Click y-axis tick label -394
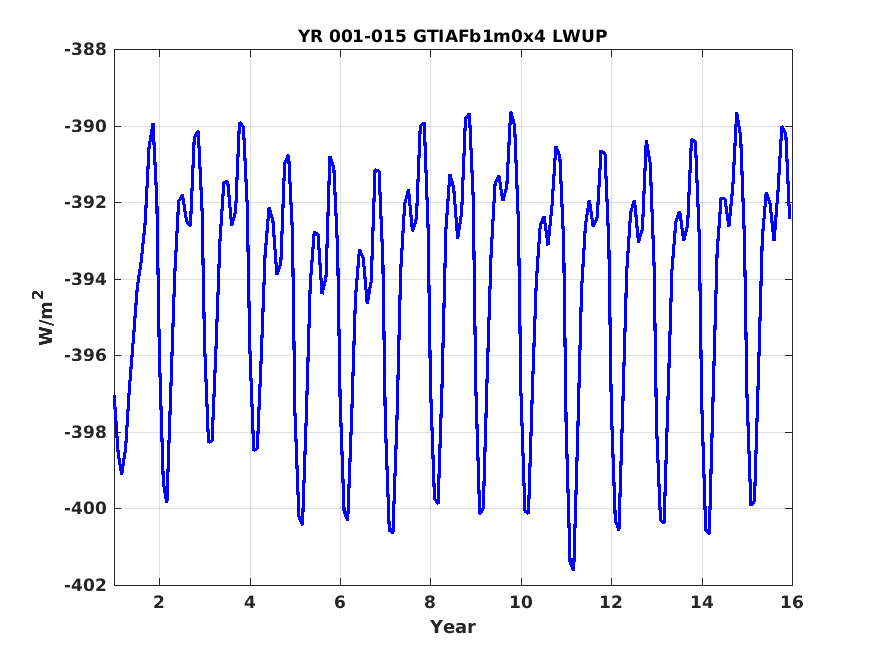The width and height of the screenshot is (875, 656). pos(85,279)
